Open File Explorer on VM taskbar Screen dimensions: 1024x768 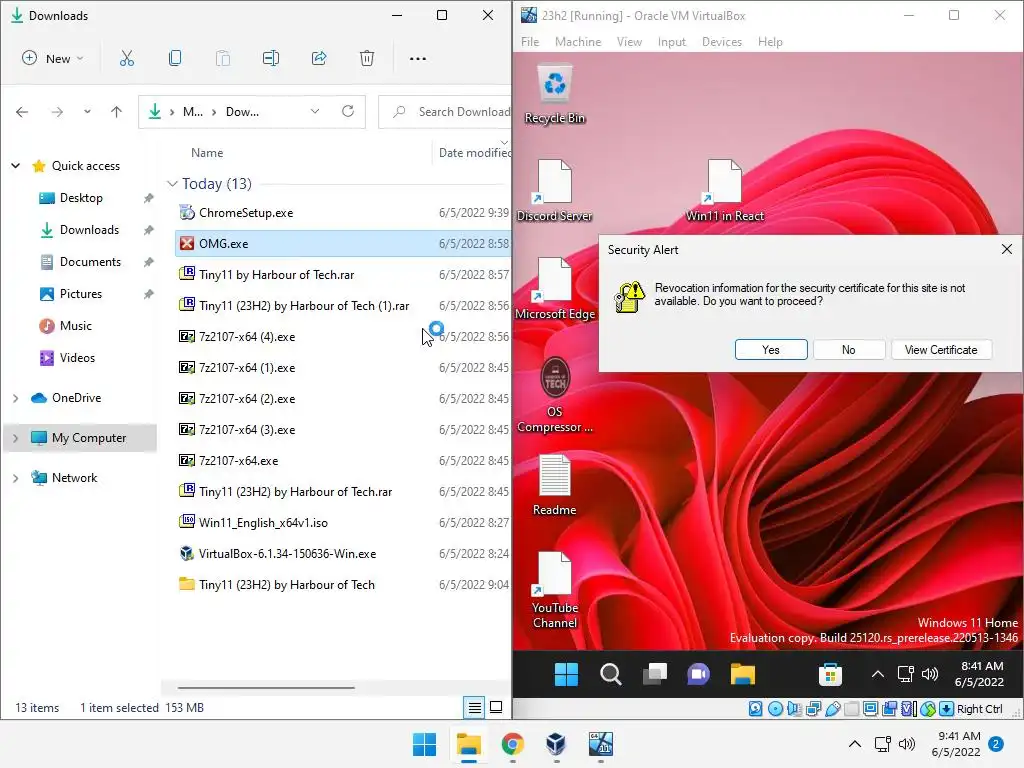coord(743,674)
